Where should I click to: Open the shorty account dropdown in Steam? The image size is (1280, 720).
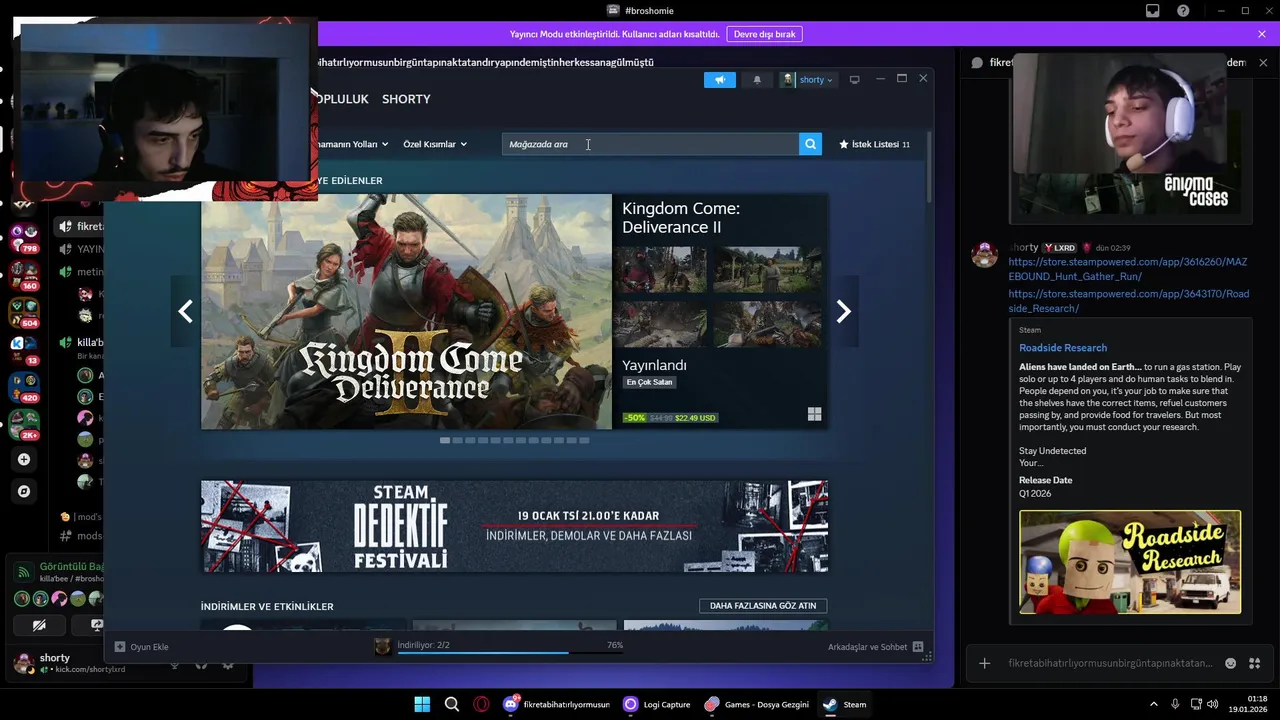tap(808, 80)
